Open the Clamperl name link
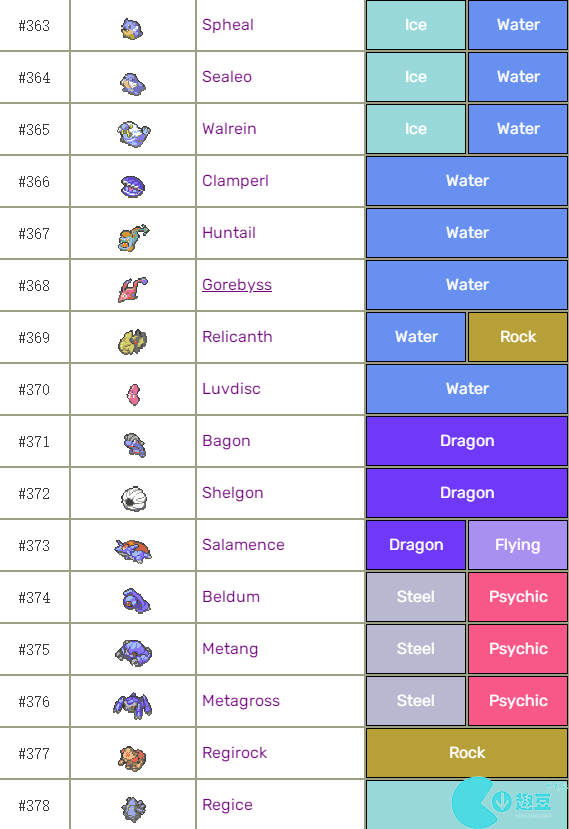This screenshot has height=829, width=569. (x=235, y=181)
